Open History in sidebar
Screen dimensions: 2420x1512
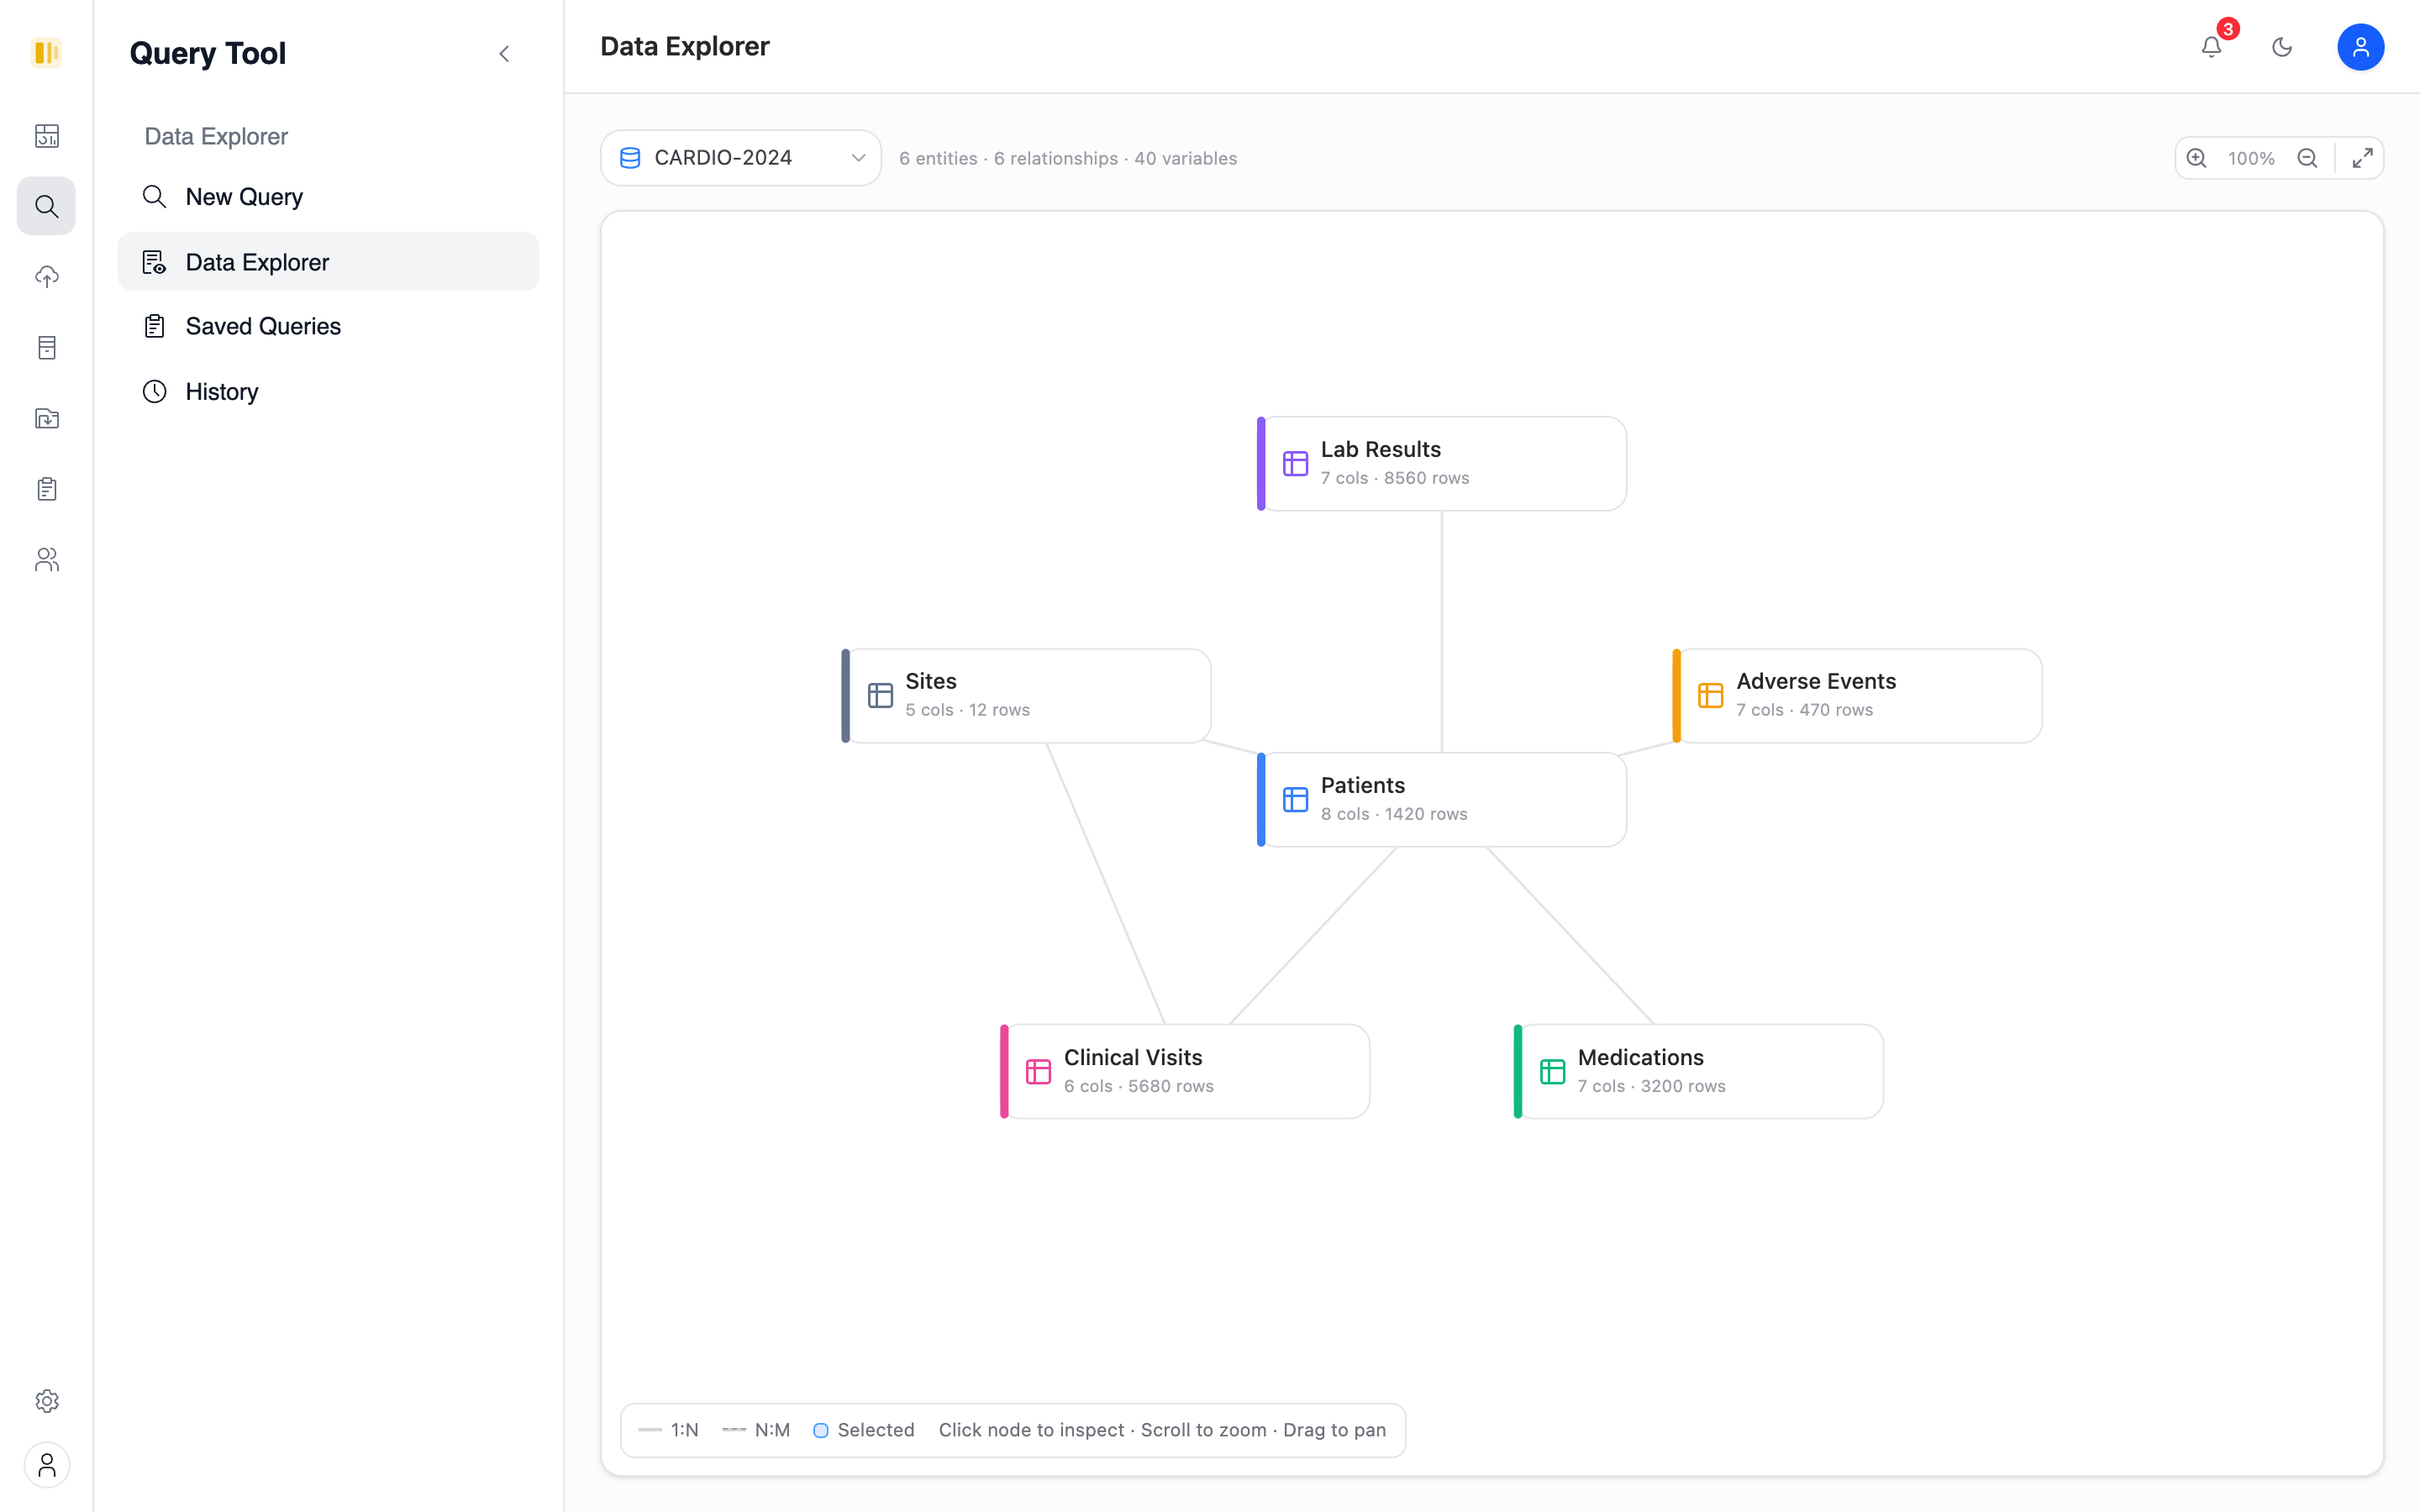click(x=328, y=391)
